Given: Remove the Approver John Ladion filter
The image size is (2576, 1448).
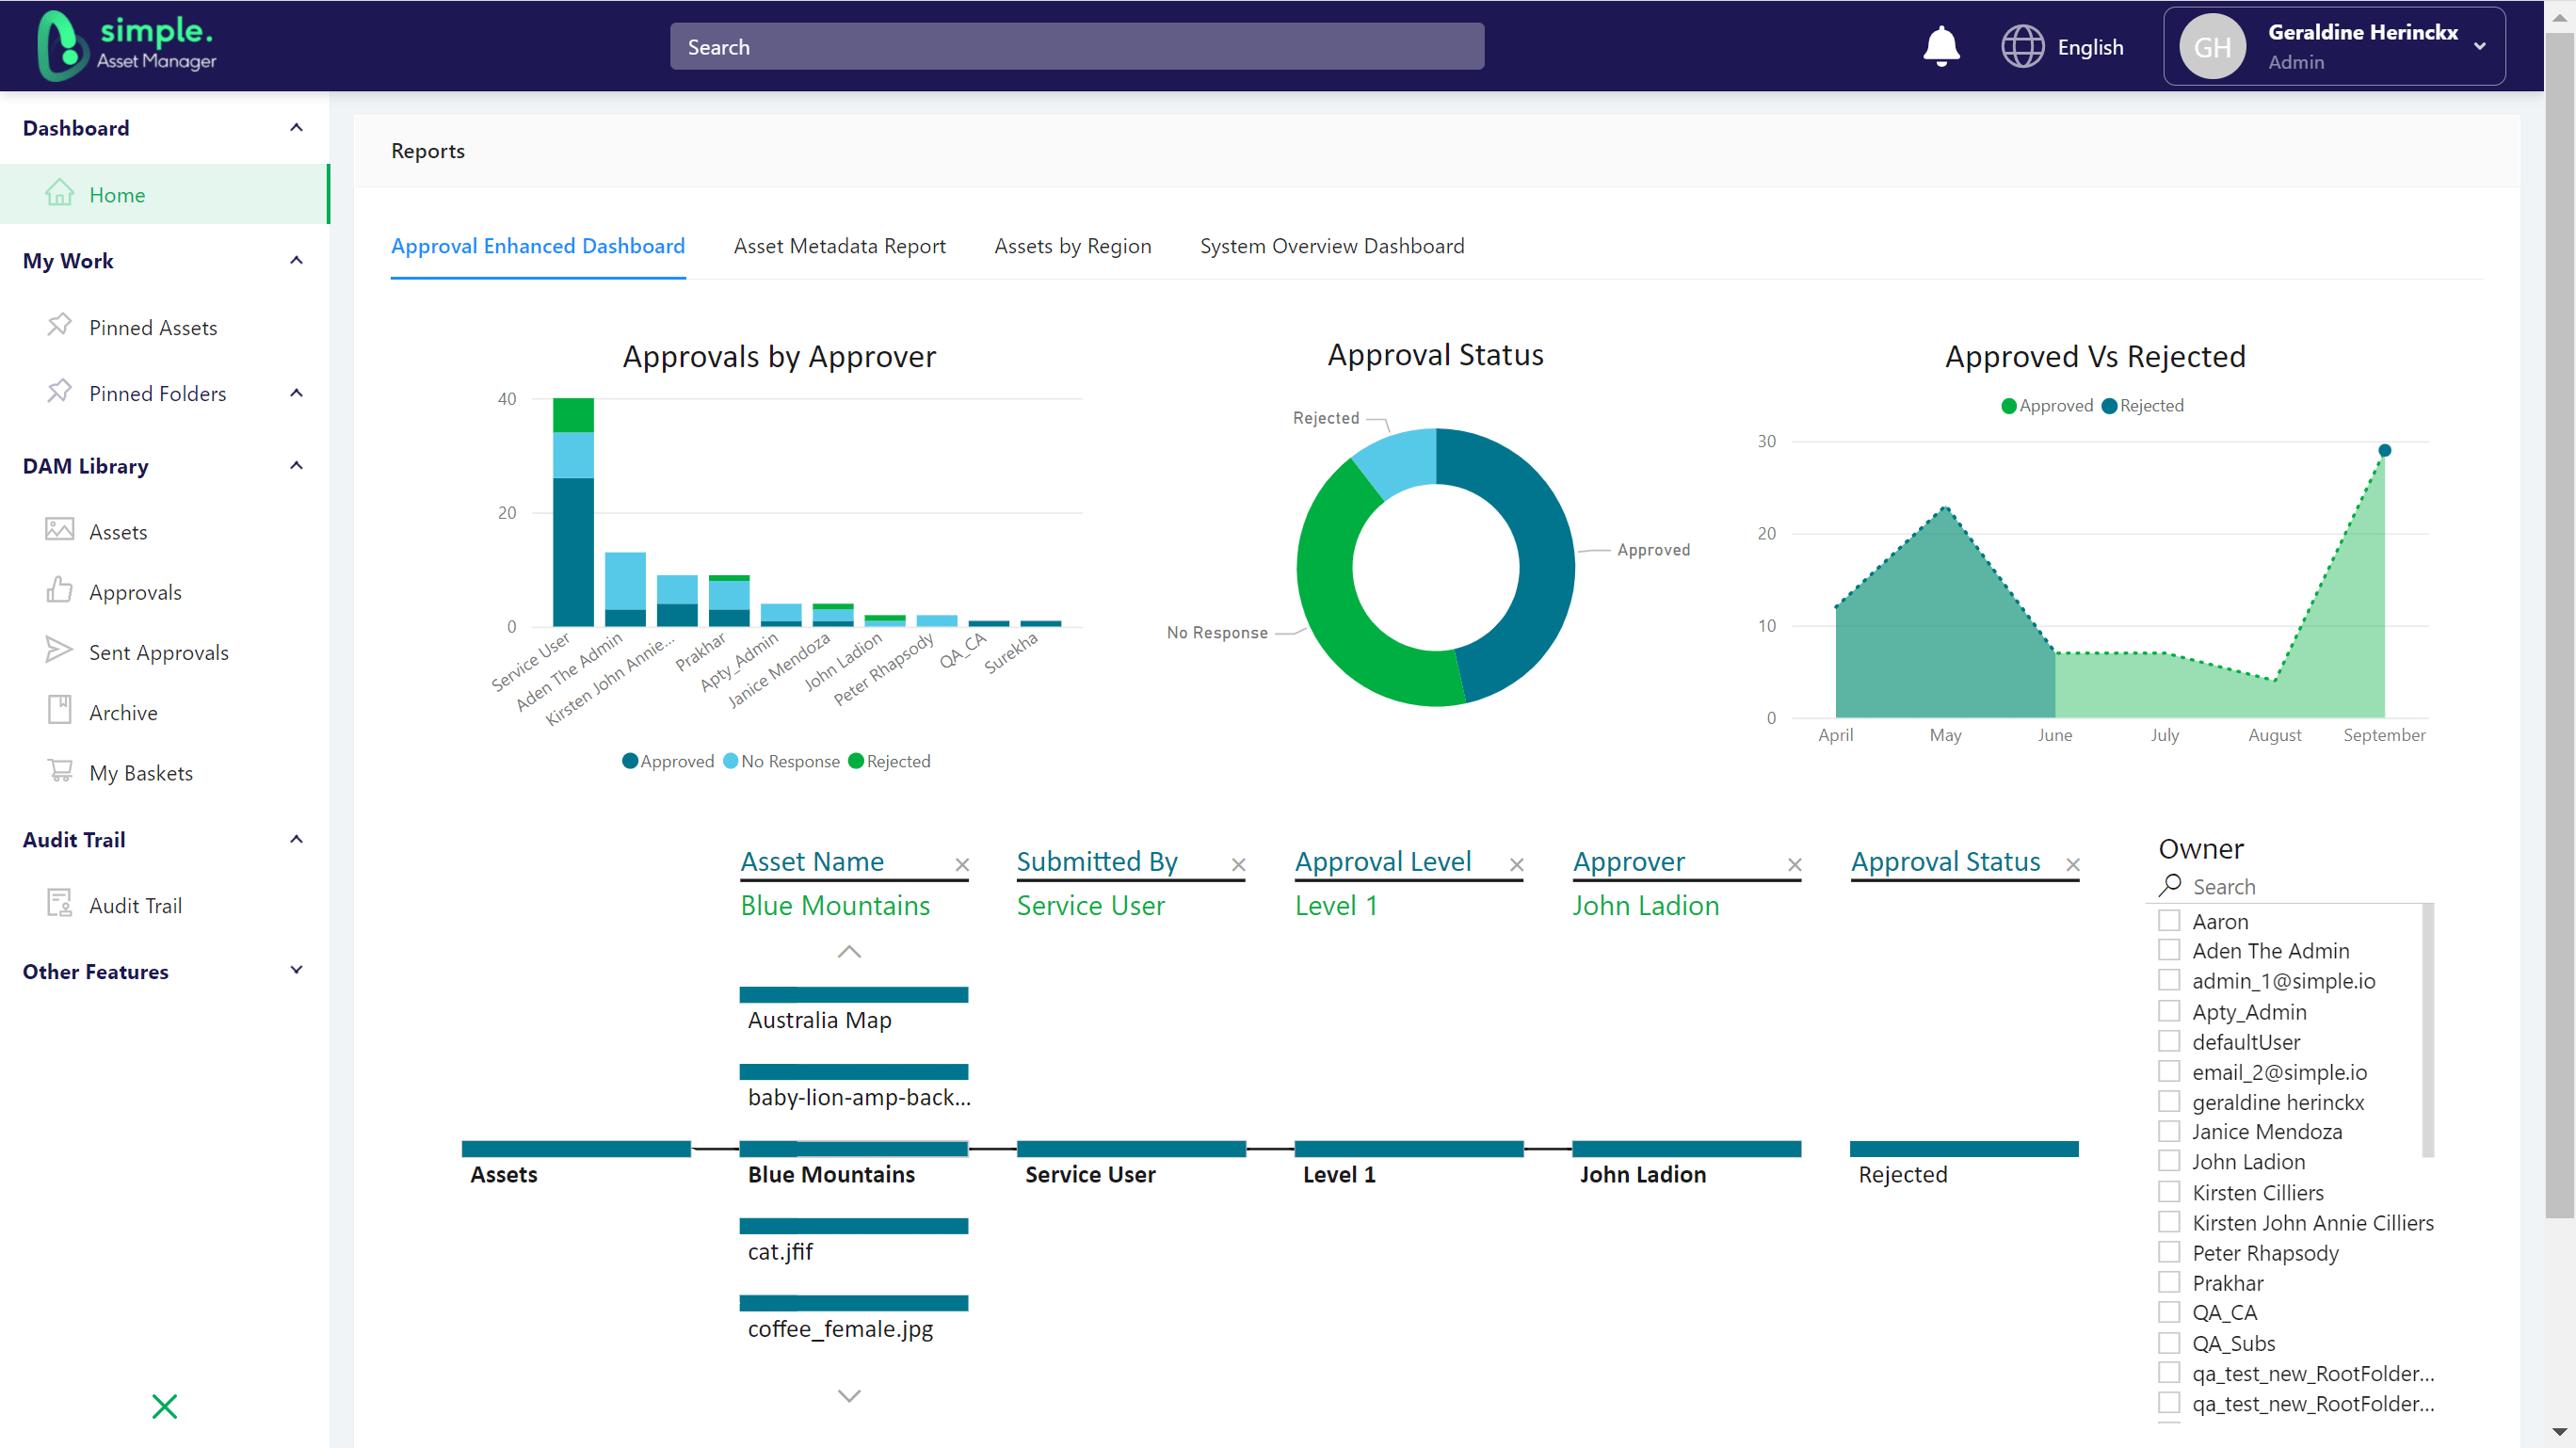Looking at the screenshot, I should pyautogui.click(x=1794, y=864).
